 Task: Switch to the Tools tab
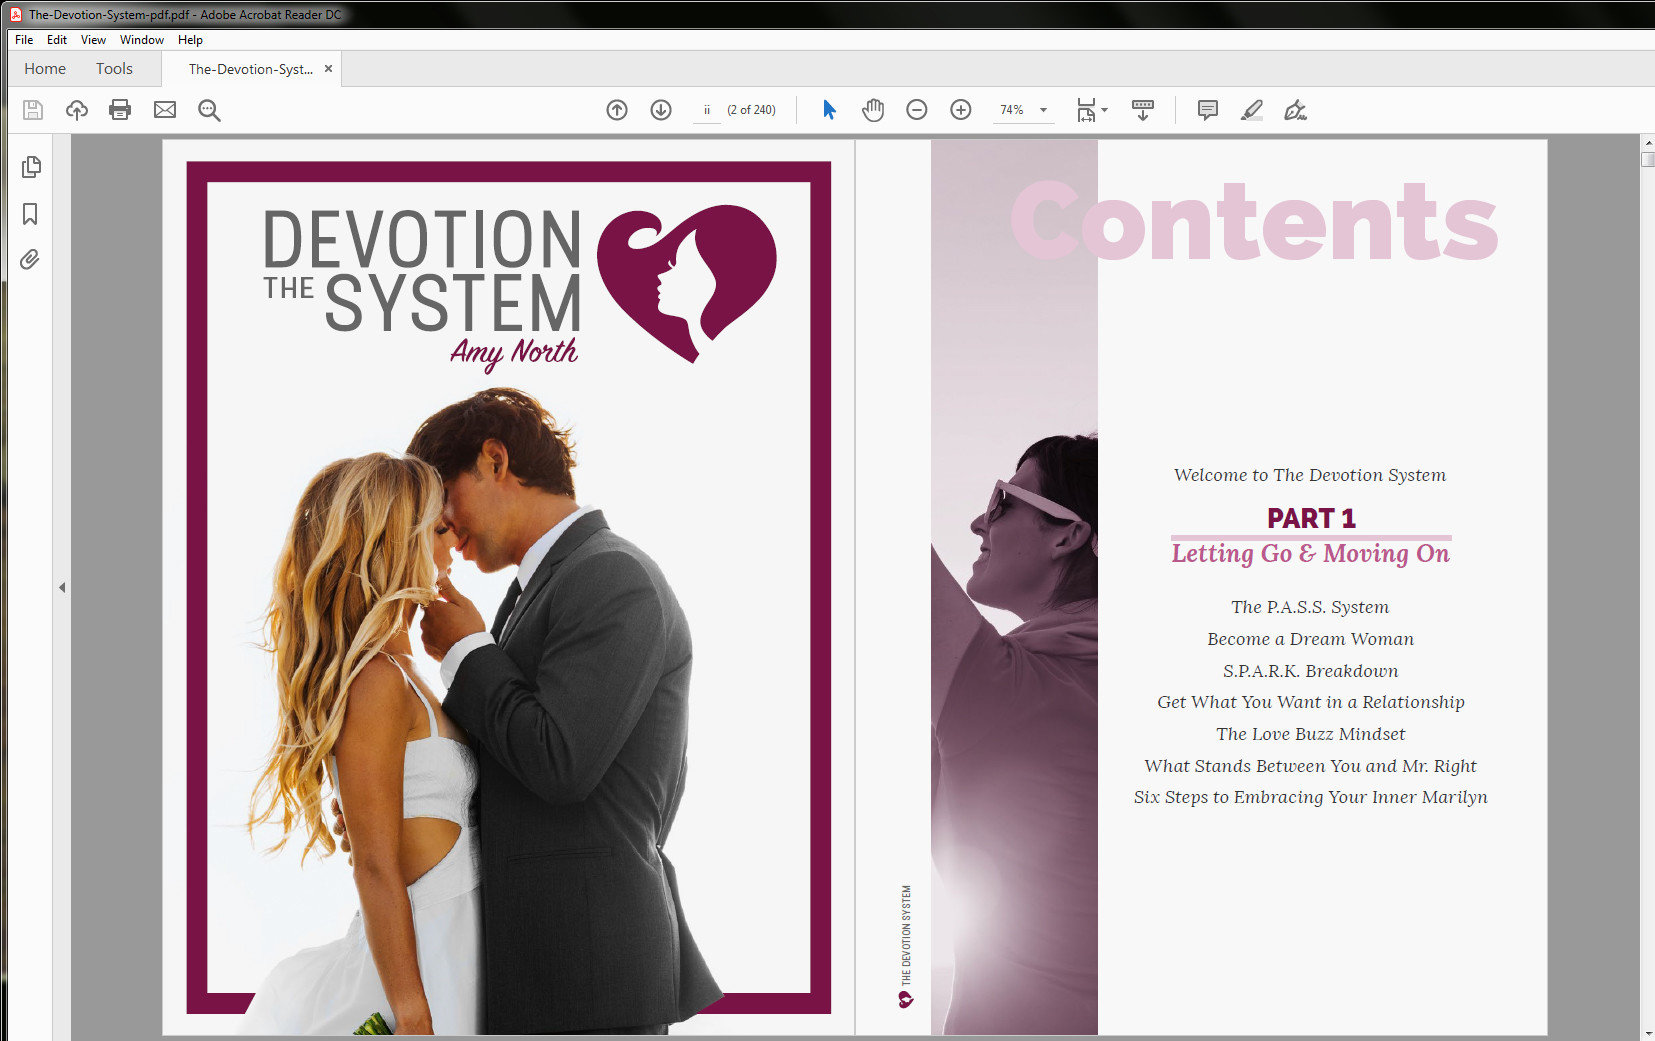pyautogui.click(x=113, y=68)
